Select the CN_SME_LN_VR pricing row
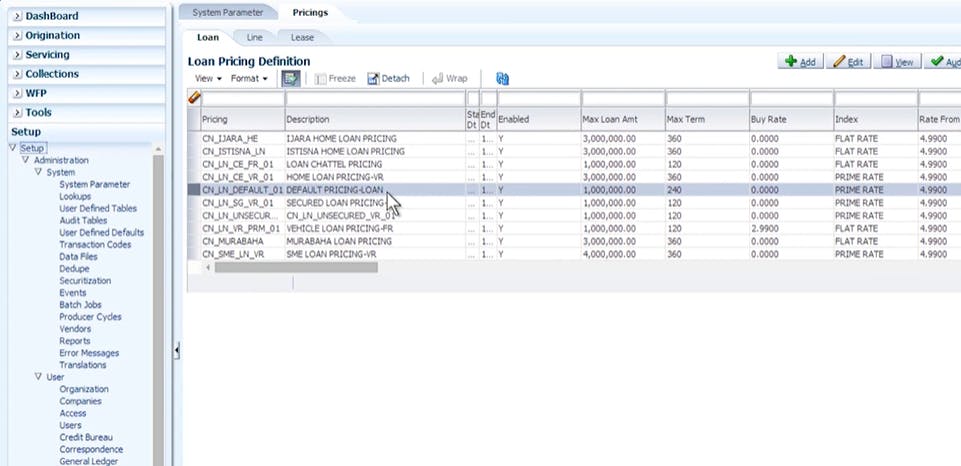Image resolution: width=961 pixels, height=466 pixels. click(574, 254)
